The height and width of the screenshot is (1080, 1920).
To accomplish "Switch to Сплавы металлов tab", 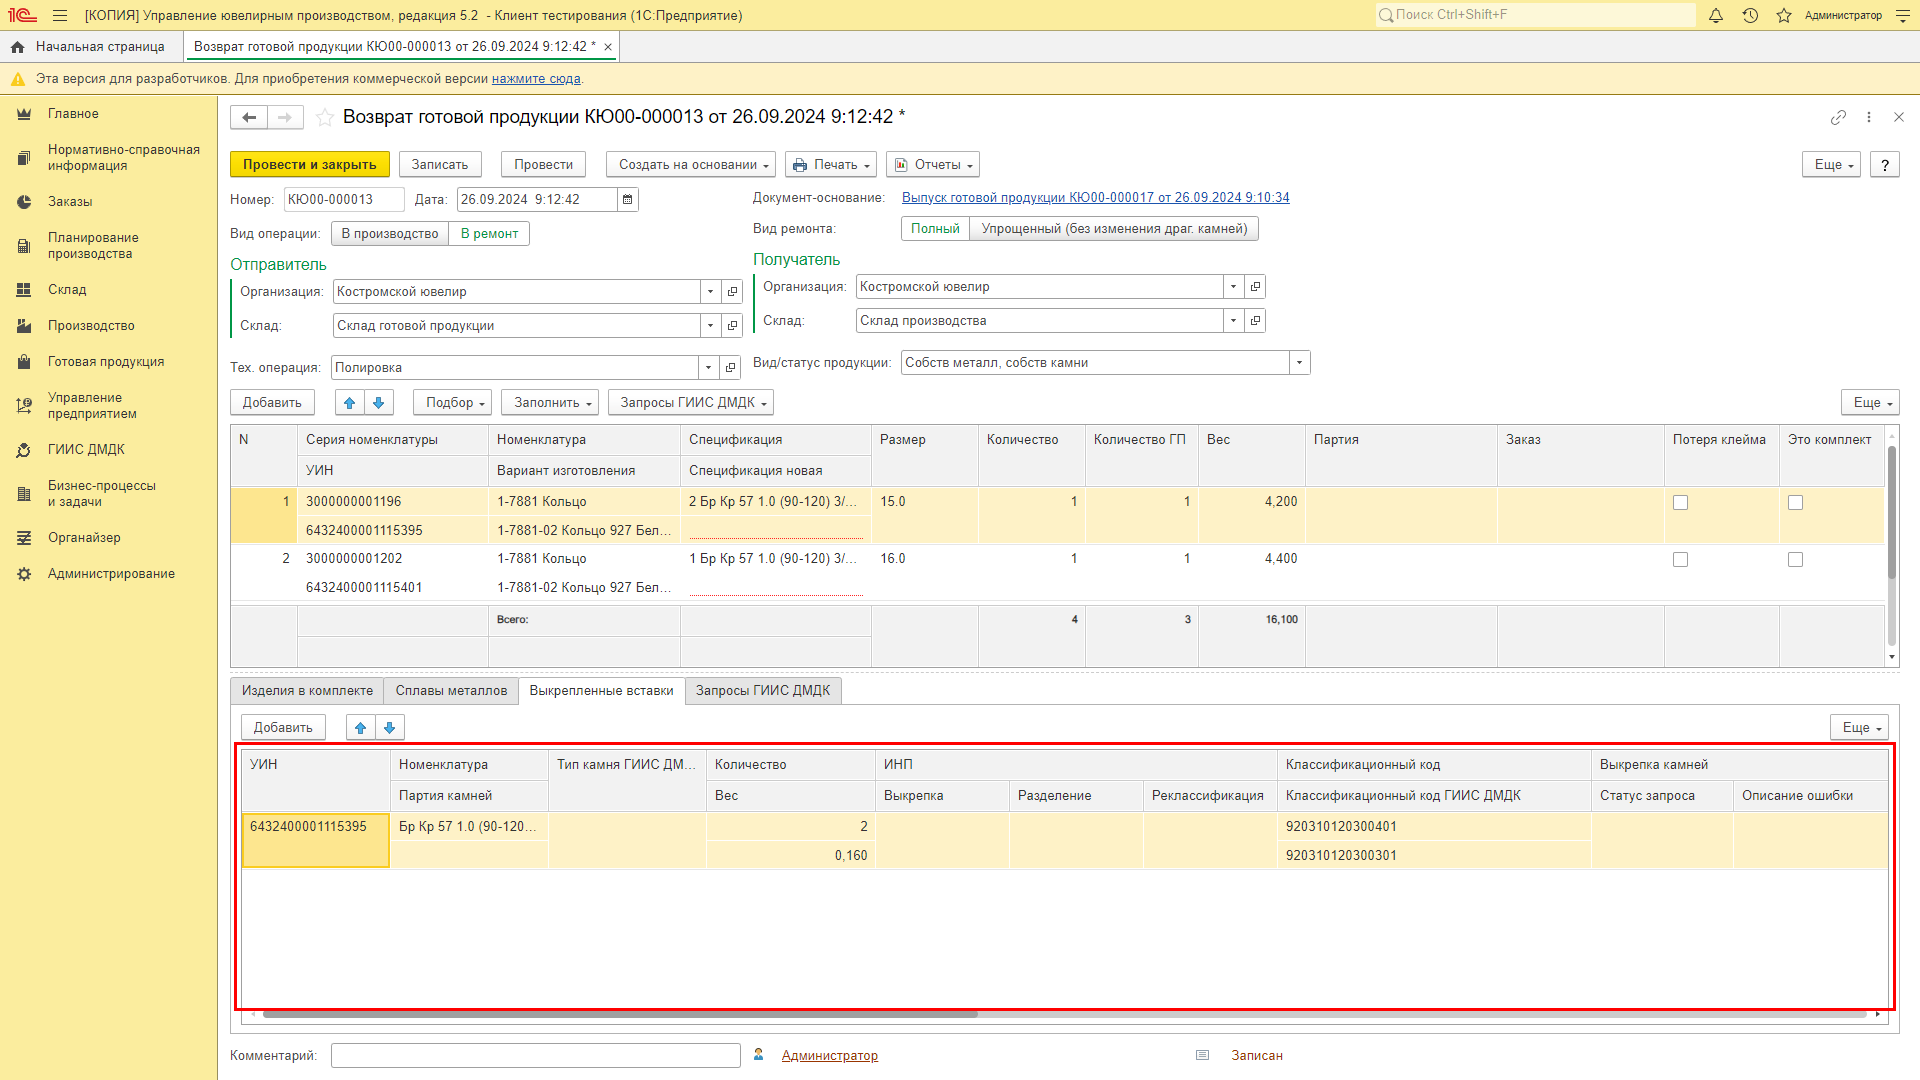I will tap(451, 691).
